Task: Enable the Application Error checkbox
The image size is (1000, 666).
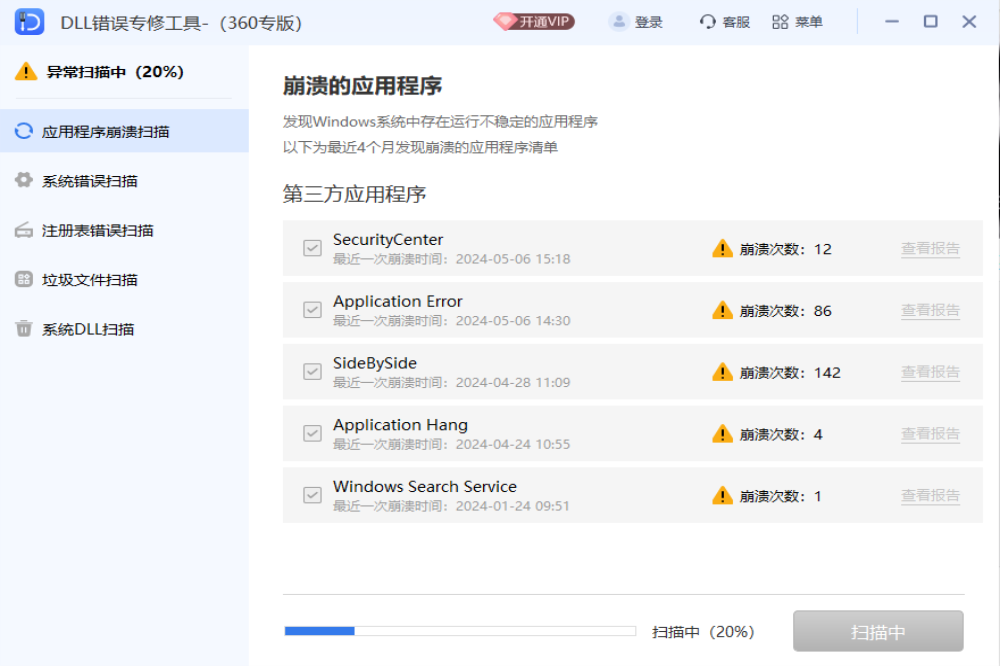Action: click(x=311, y=310)
